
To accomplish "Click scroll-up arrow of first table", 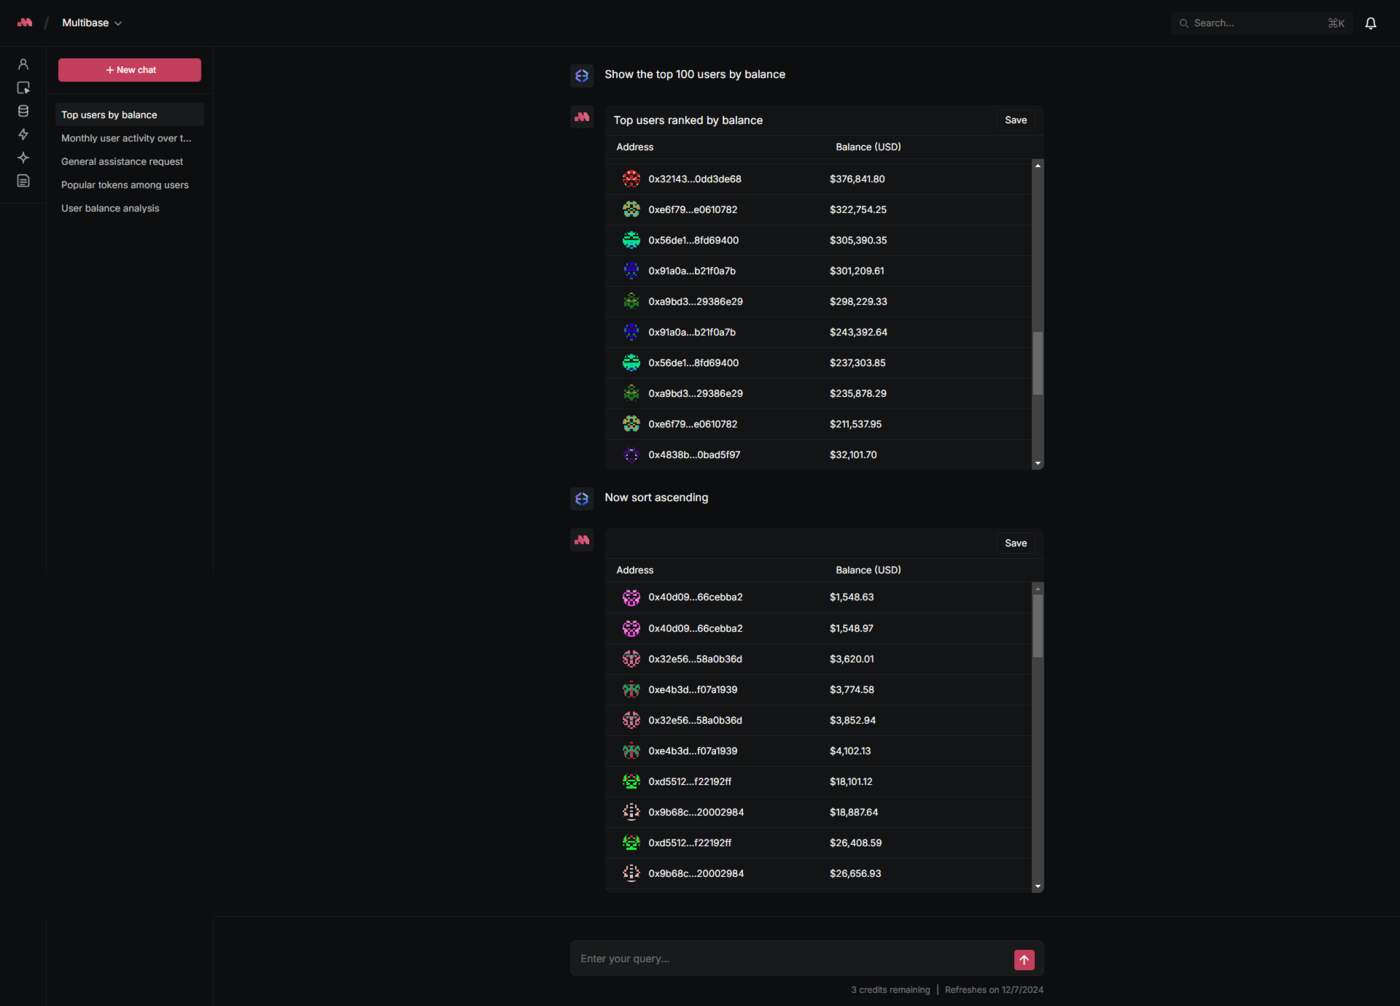I will click(x=1038, y=165).
